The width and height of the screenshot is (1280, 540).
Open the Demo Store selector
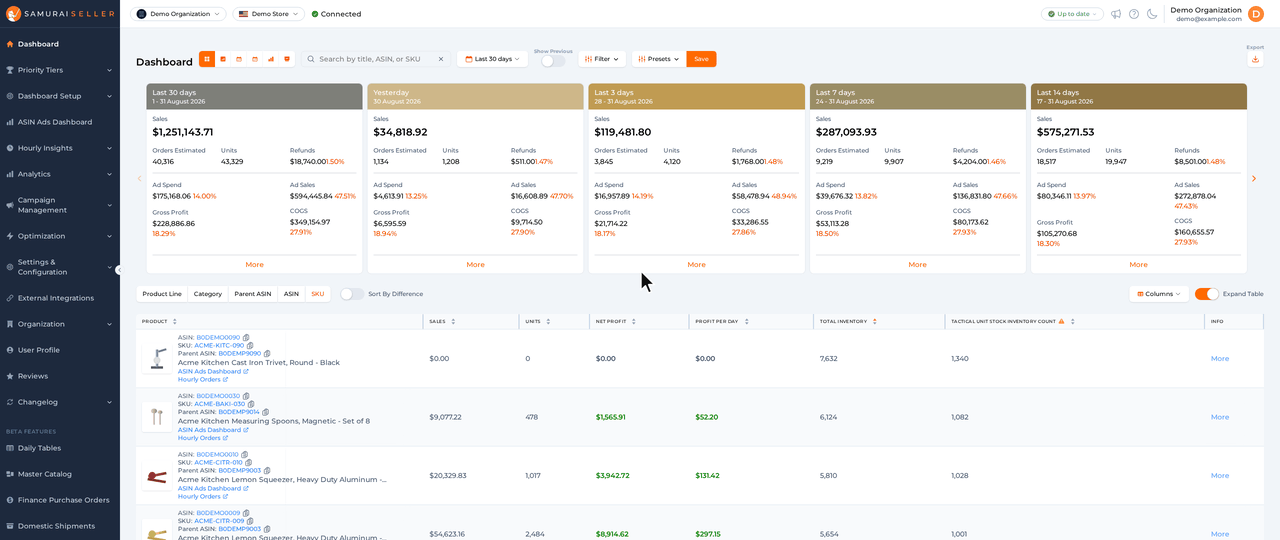269,14
